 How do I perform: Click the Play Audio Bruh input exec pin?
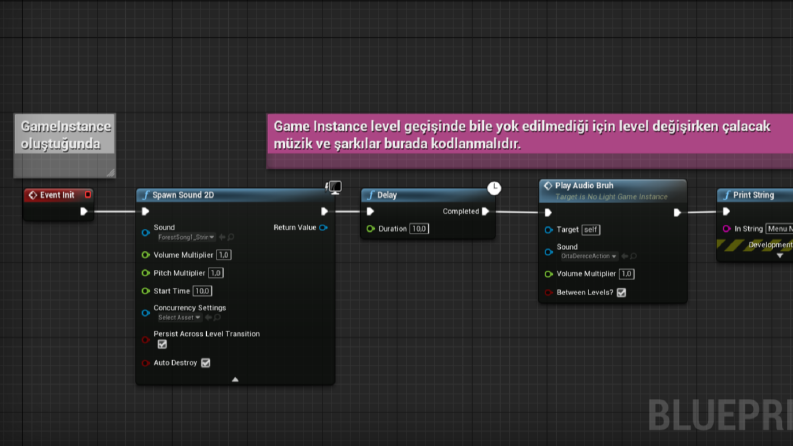[548, 212]
